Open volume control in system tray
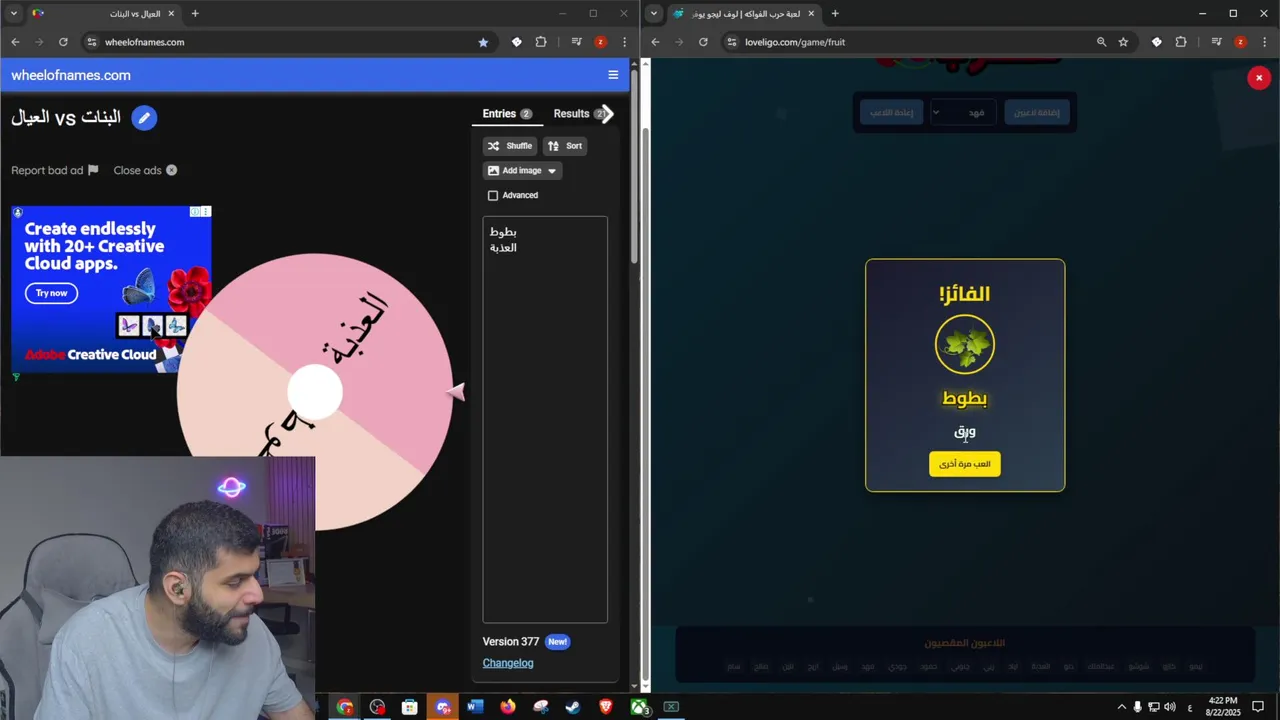The height and width of the screenshot is (720, 1280). point(1170,707)
